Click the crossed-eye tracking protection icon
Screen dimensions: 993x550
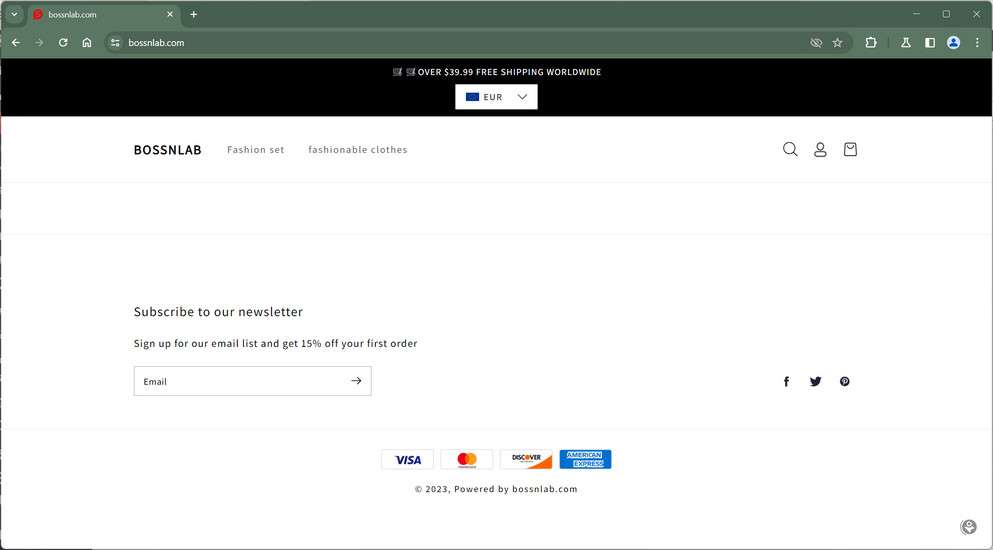(816, 42)
